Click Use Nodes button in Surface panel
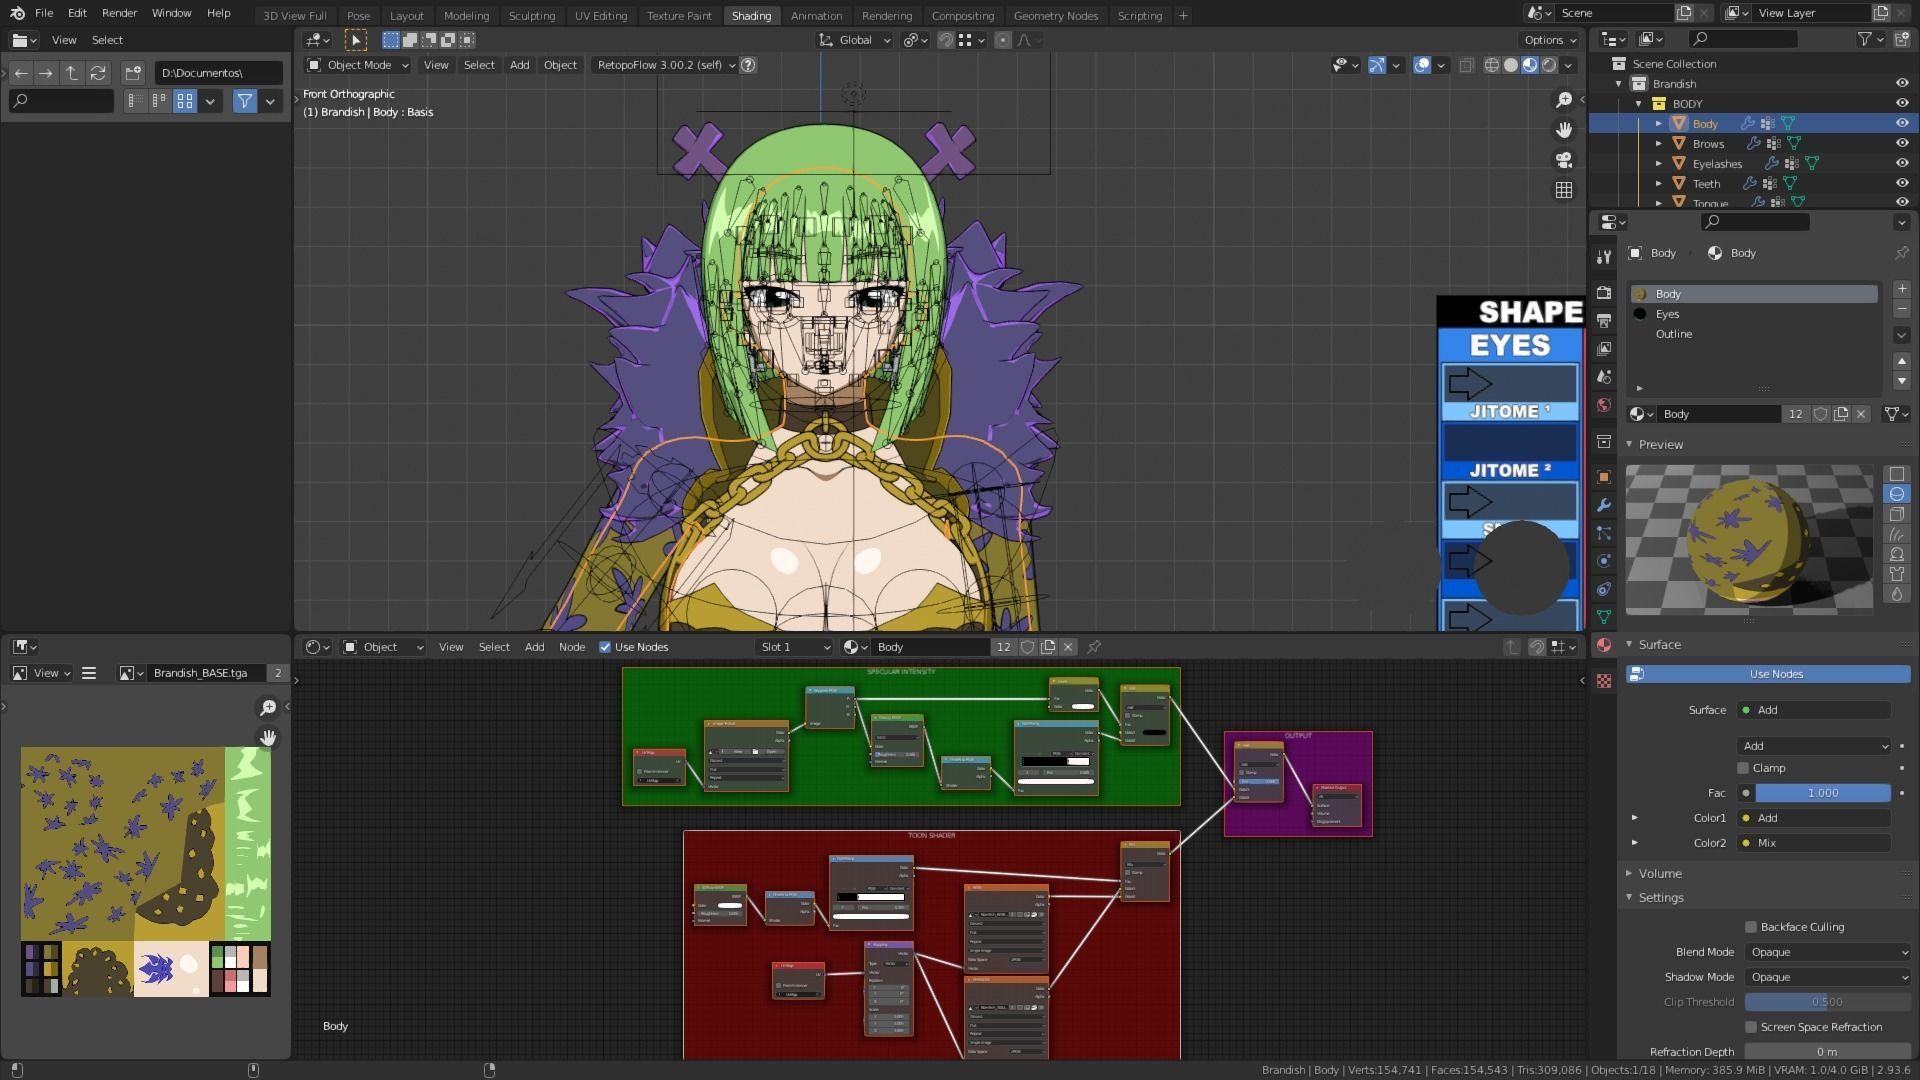 tap(1768, 674)
